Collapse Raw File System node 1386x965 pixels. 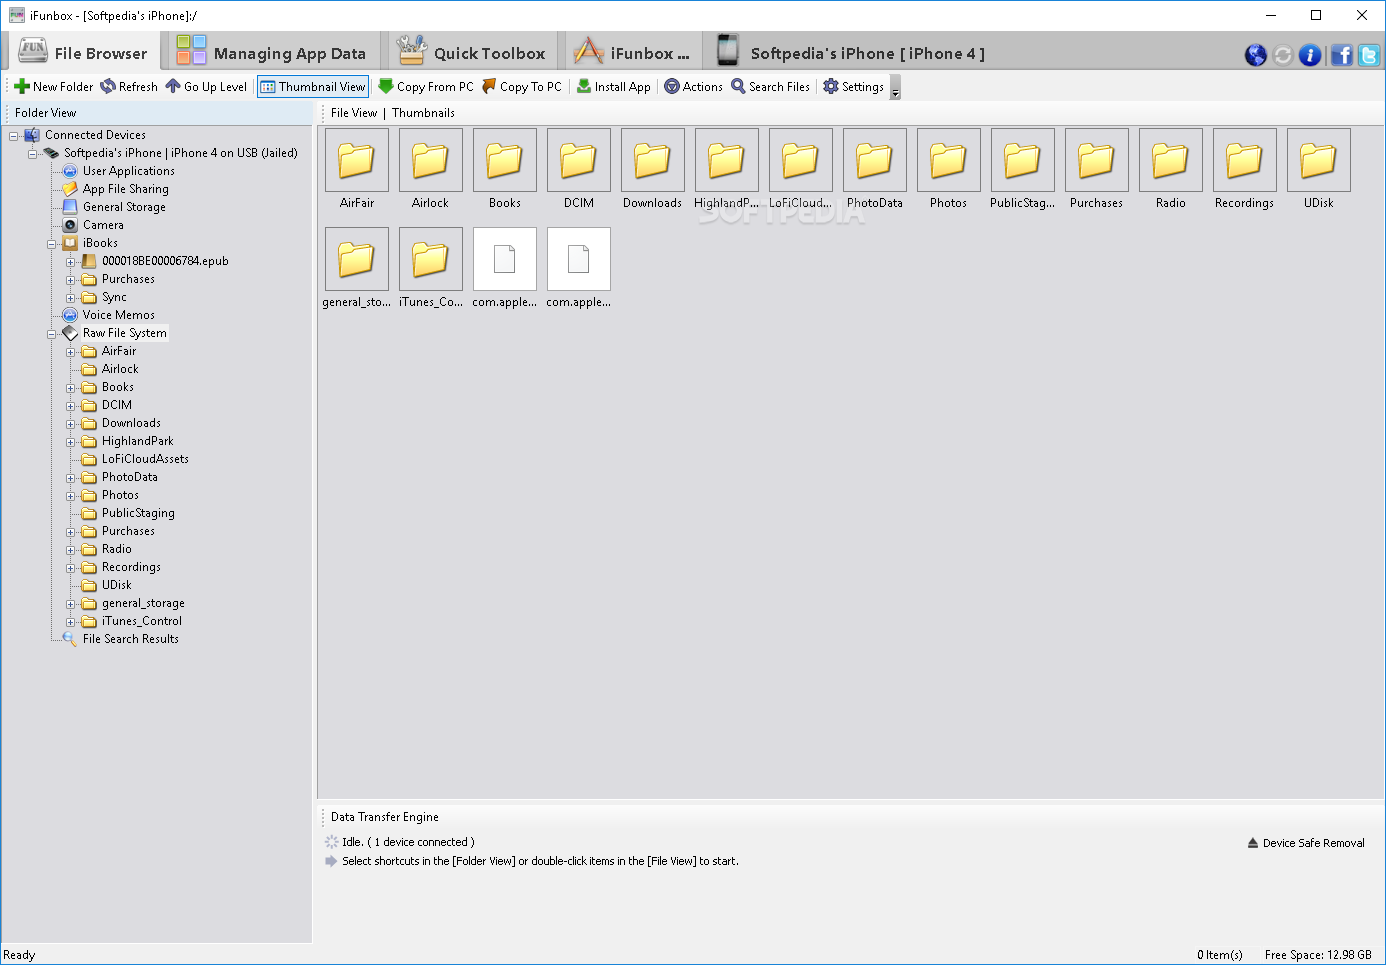pos(52,334)
